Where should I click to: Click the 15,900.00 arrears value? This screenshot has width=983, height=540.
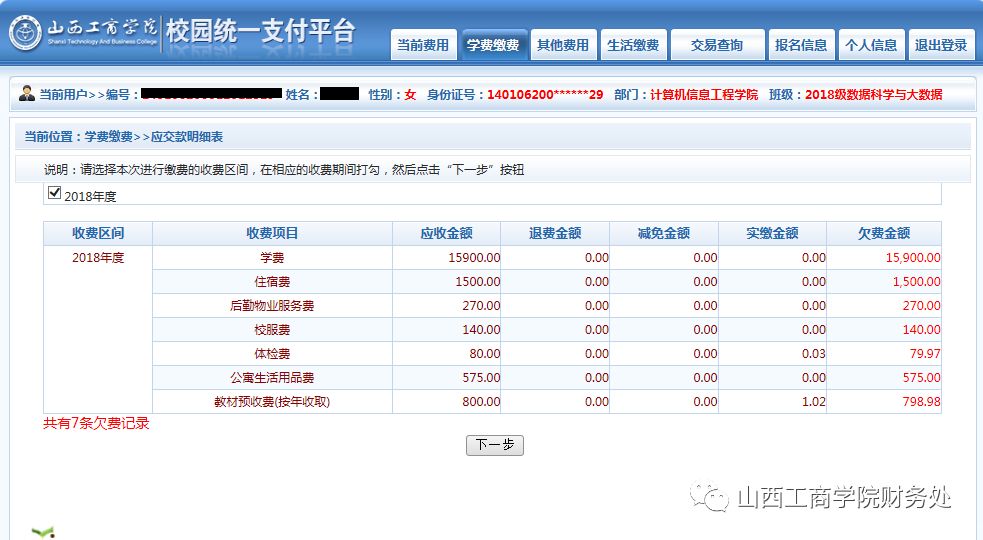click(x=913, y=258)
